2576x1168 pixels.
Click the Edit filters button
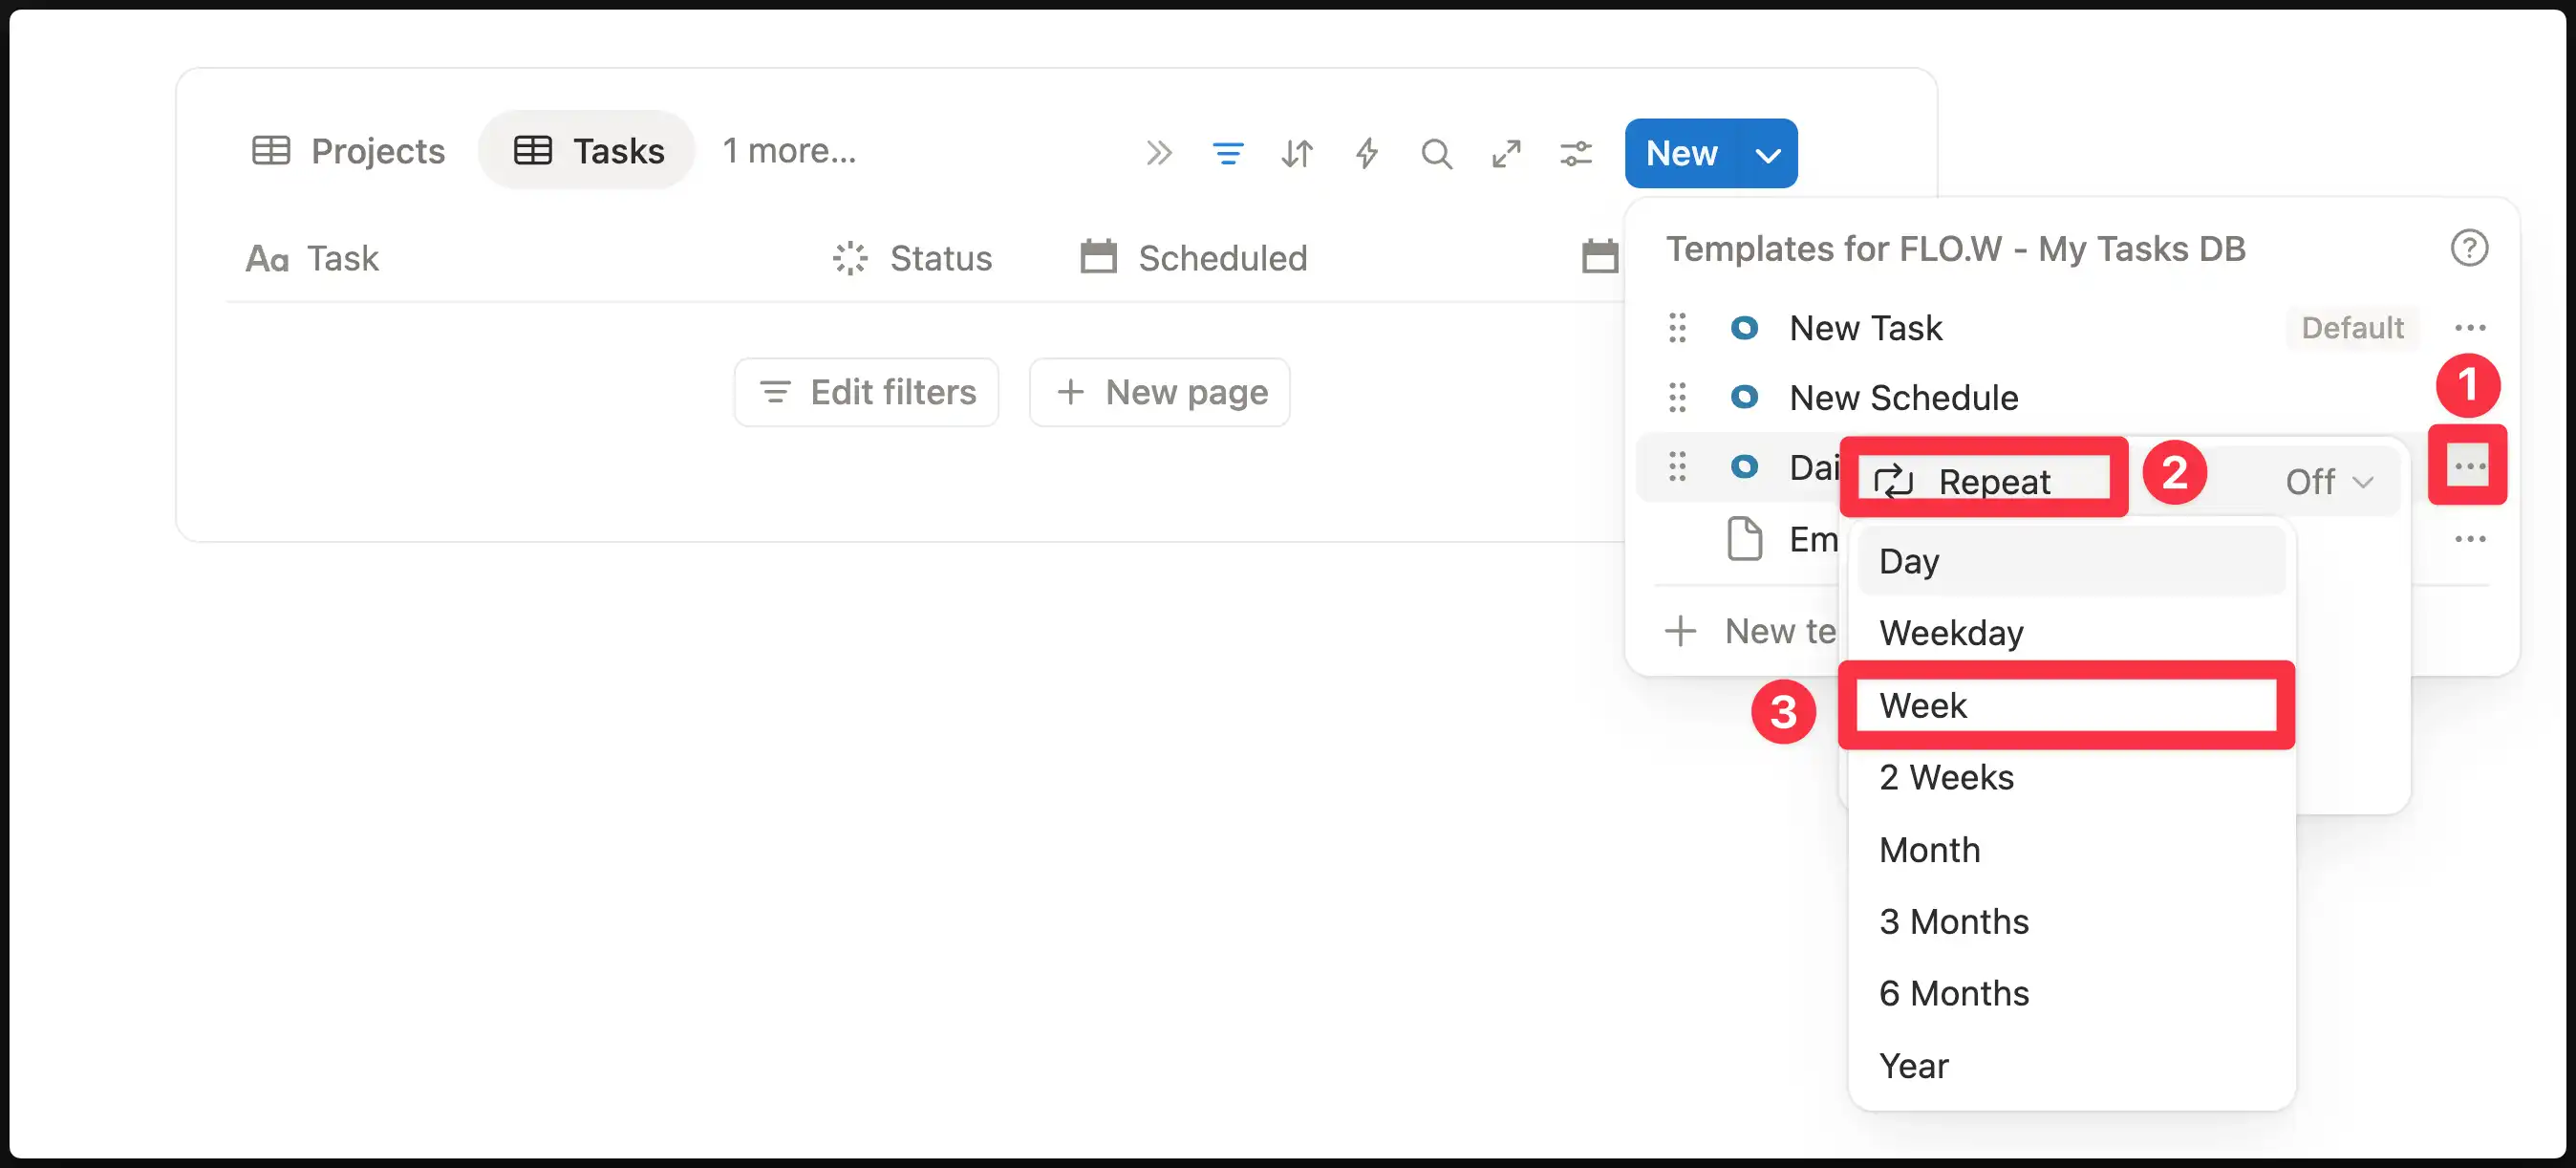coord(866,392)
